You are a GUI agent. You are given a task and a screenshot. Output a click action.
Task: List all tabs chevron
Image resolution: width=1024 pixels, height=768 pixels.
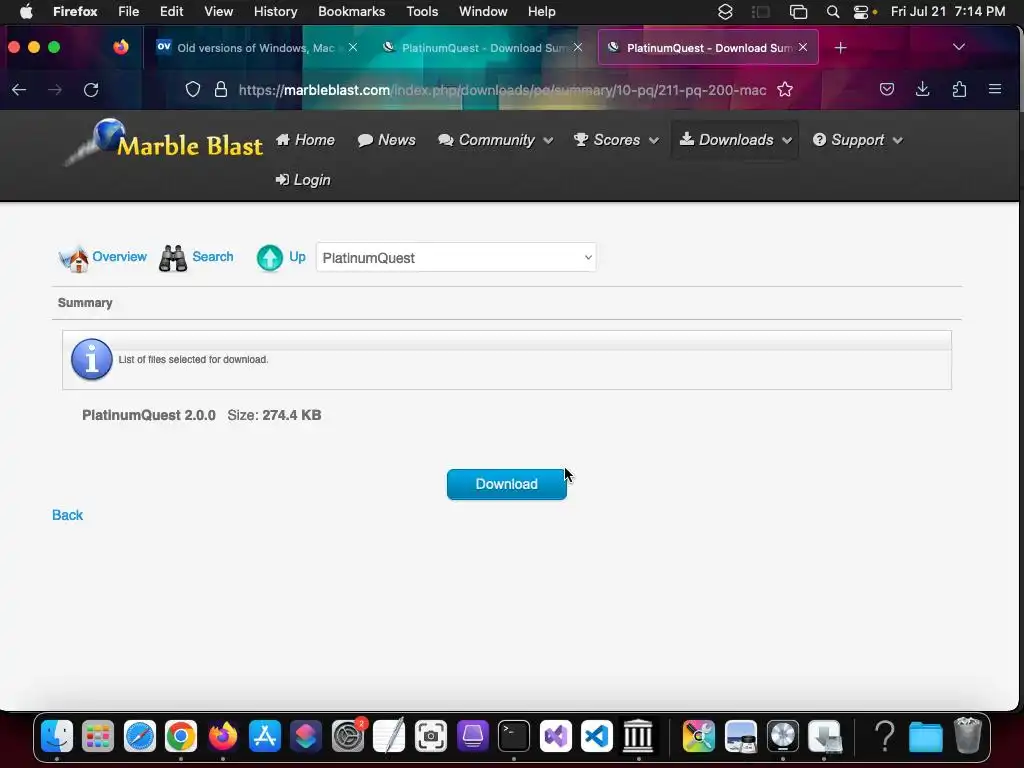(x=959, y=47)
